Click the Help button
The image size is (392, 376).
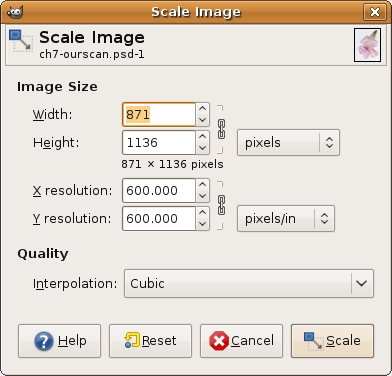59,341
